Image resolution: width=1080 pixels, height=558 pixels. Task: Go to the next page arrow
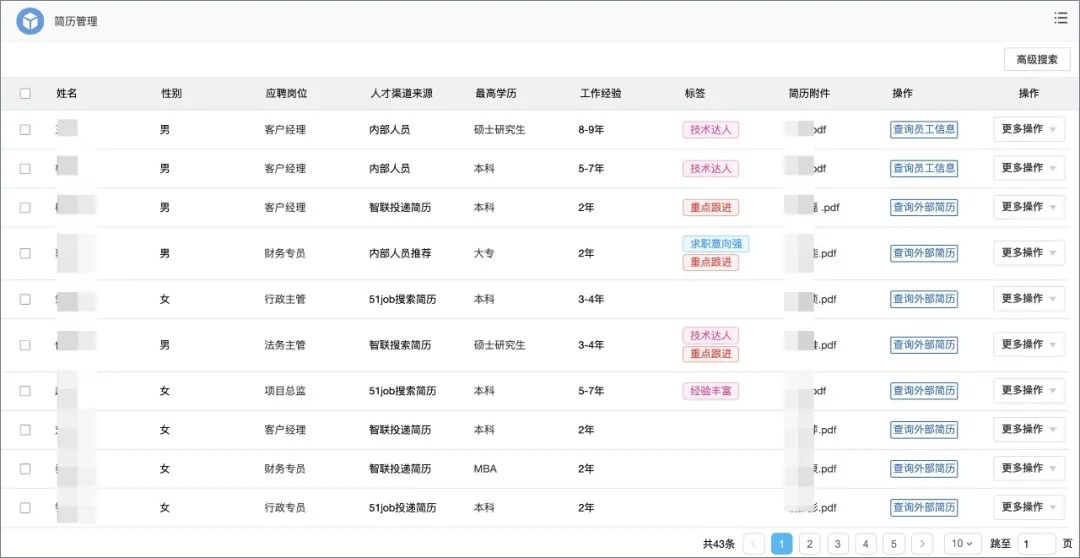point(922,544)
